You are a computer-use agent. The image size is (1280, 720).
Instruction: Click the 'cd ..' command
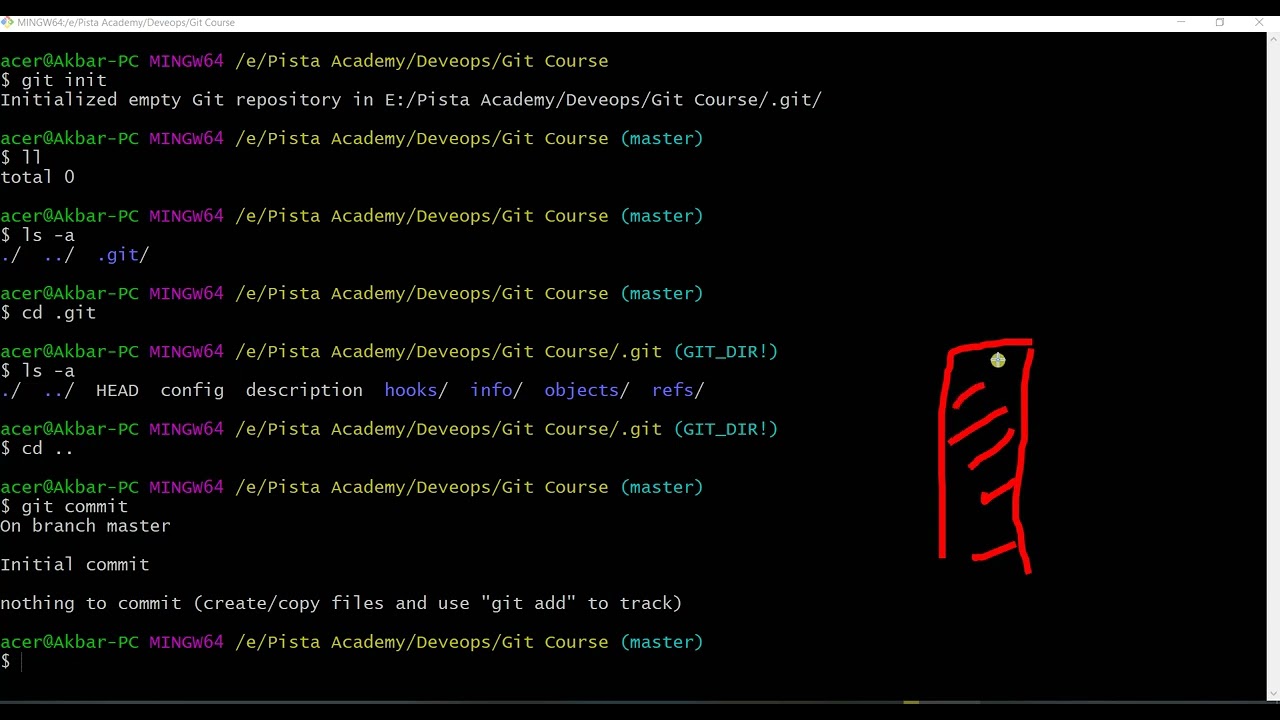47,448
